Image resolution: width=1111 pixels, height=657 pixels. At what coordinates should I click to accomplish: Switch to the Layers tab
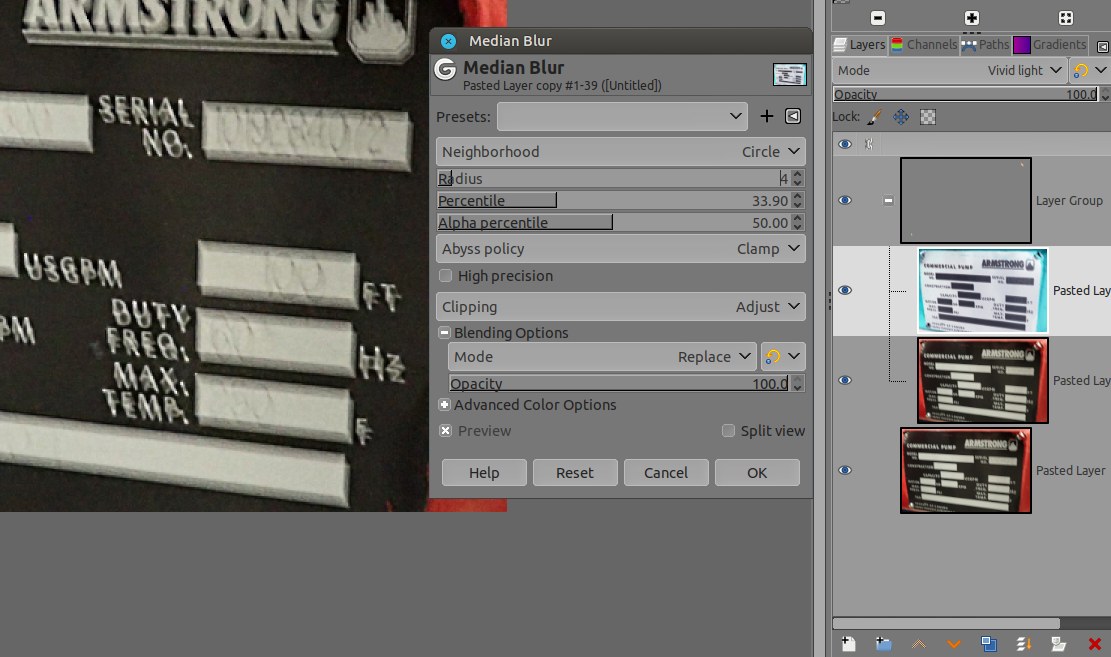pos(859,45)
